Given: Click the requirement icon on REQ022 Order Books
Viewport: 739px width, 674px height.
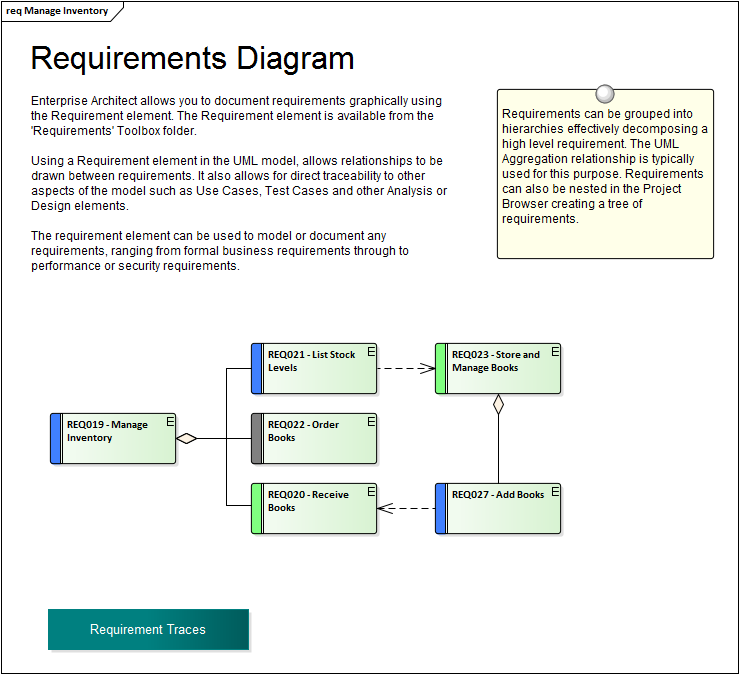Looking at the screenshot, I should [x=371, y=421].
